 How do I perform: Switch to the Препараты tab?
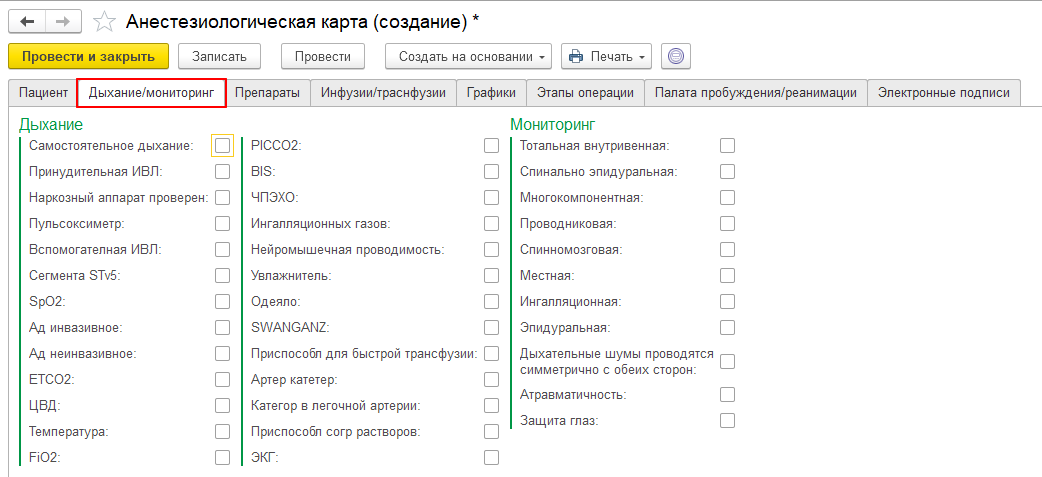point(267,93)
